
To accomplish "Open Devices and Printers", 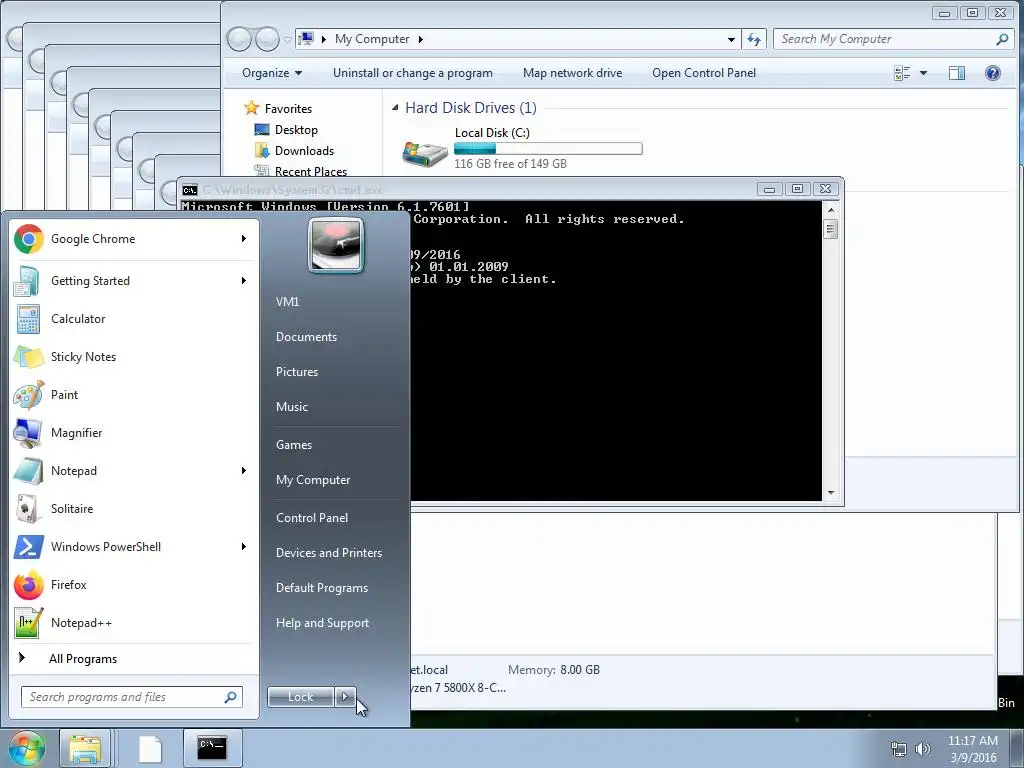I will (x=329, y=552).
